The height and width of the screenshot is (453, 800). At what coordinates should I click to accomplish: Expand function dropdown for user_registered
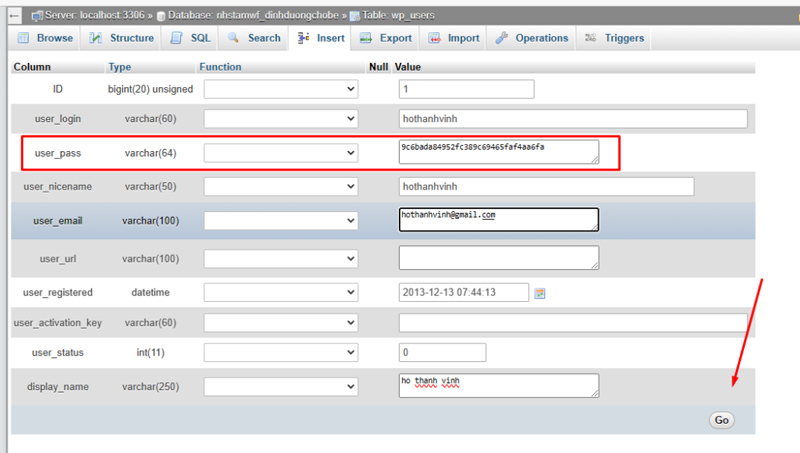click(x=281, y=292)
